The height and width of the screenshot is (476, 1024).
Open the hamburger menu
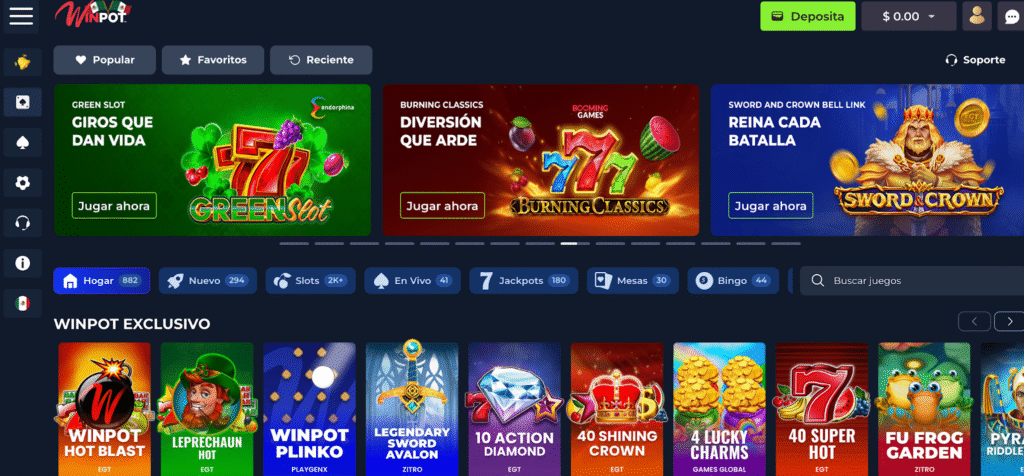coord(21,16)
